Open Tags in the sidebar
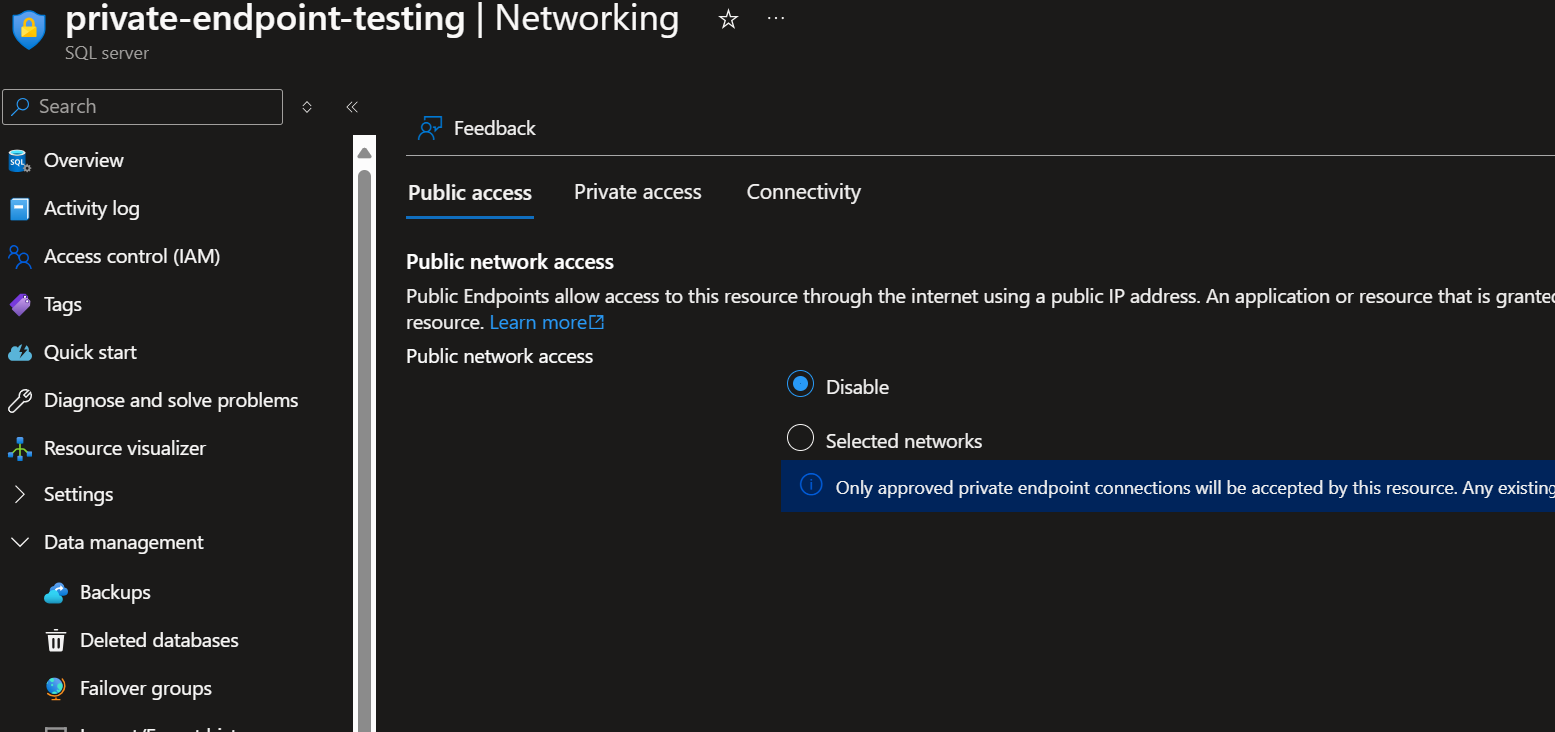 coord(63,305)
